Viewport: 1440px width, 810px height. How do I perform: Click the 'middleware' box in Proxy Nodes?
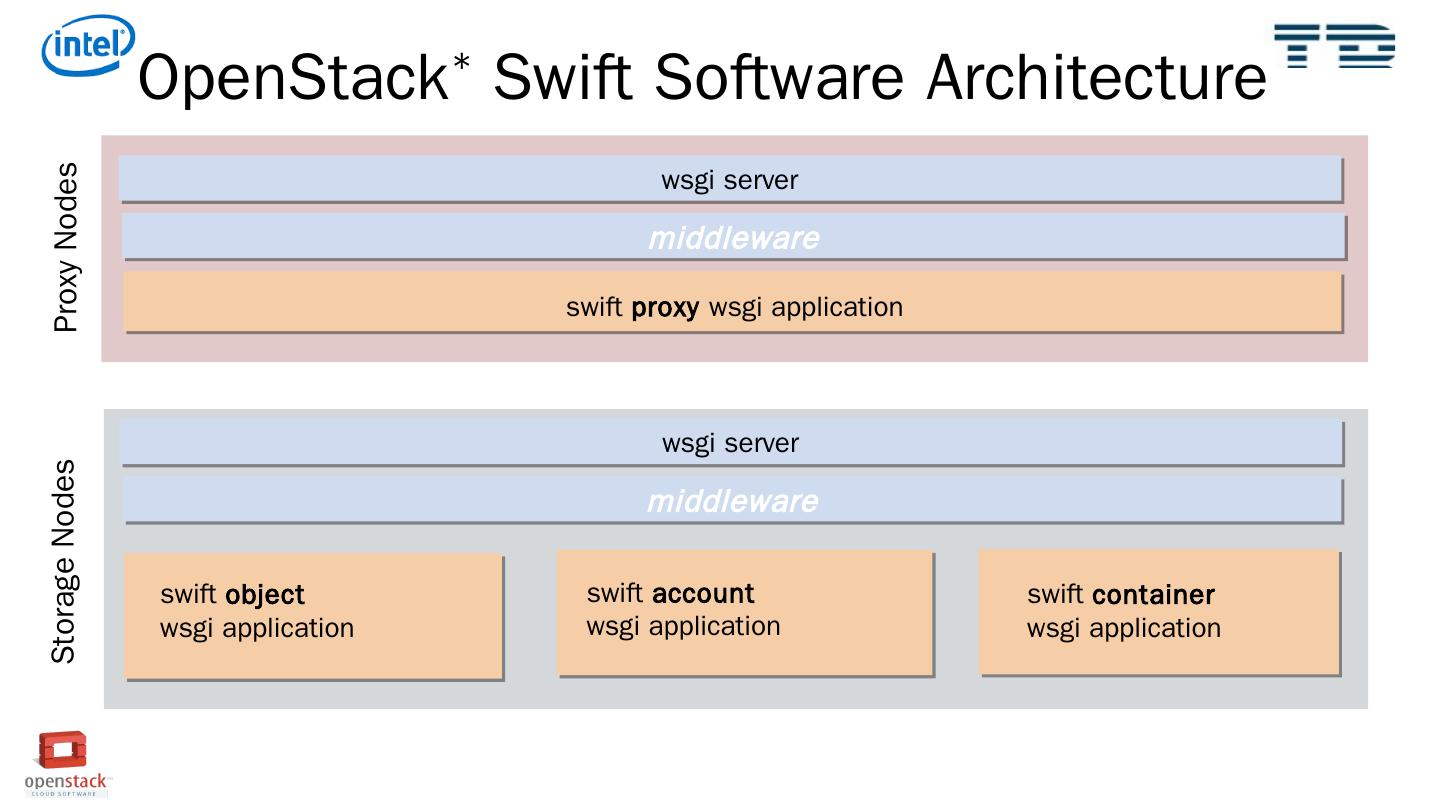pos(734,238)
